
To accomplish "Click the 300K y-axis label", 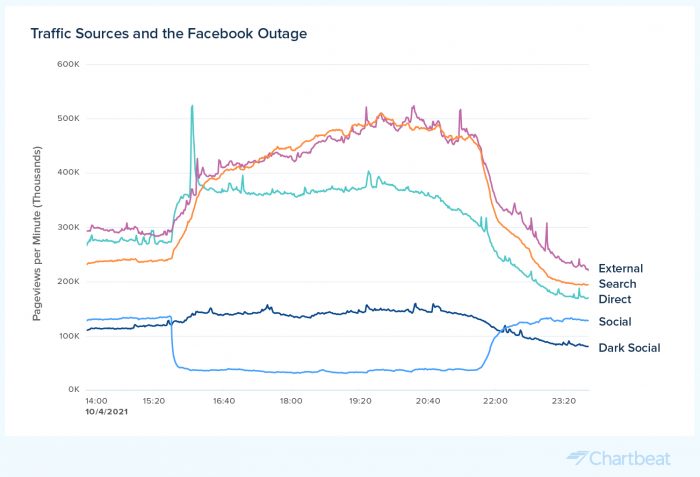I will click(68, 227).
